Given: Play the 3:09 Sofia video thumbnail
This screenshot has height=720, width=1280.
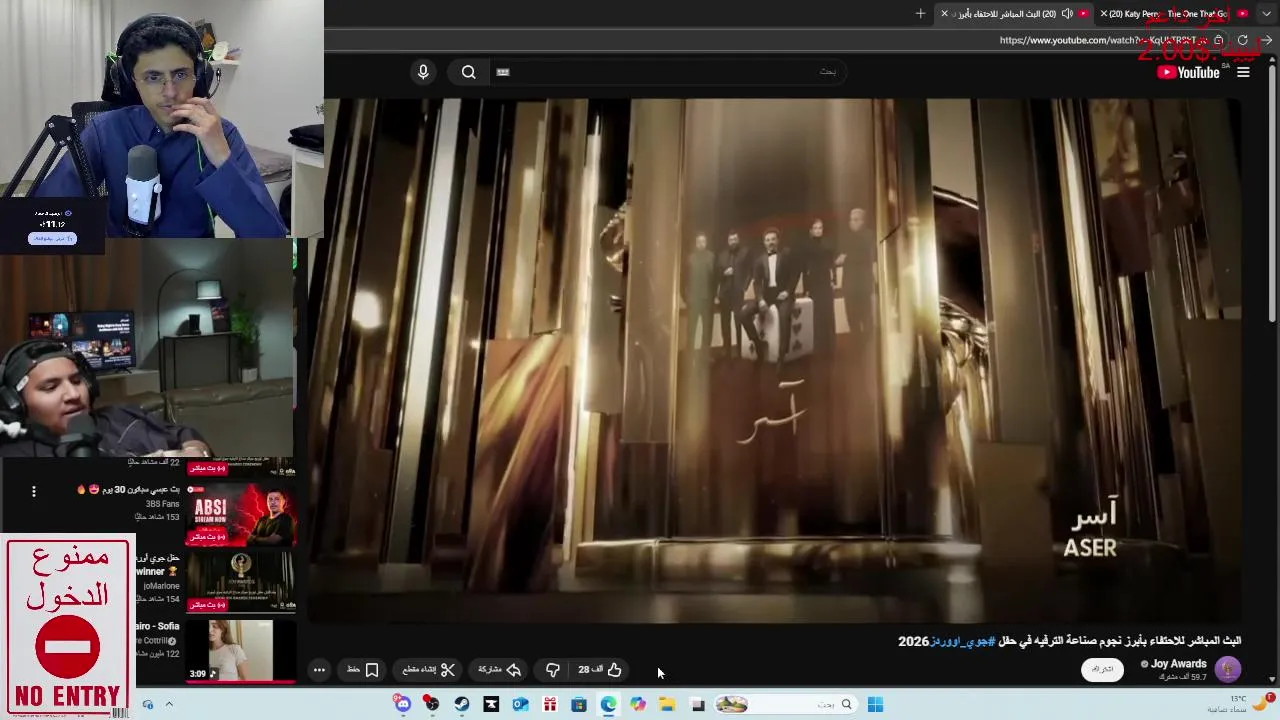Looking at the screenshot, I should click(241, 650).
